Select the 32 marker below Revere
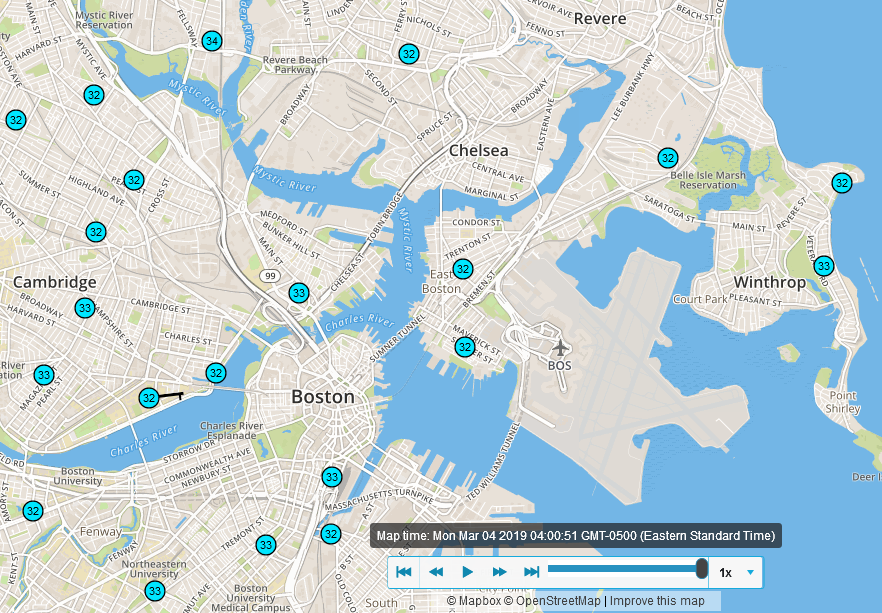The height and width of the screenshot is (613, 882). [408, 54]
